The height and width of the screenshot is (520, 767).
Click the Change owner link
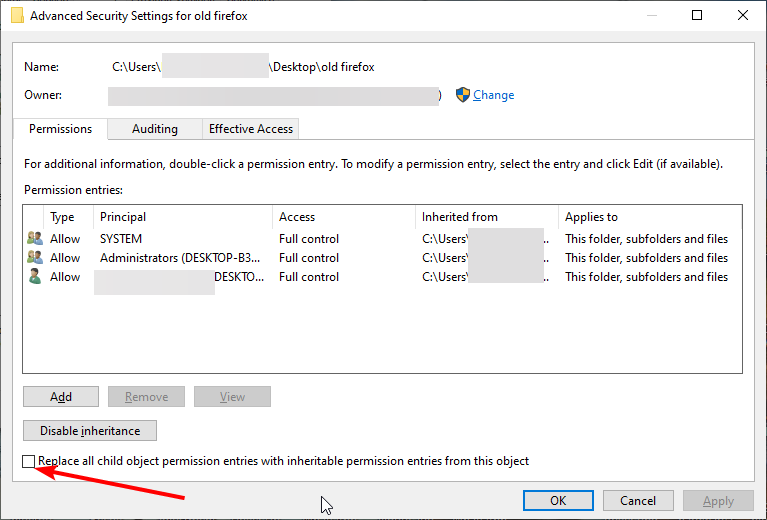tap(493, 95)
